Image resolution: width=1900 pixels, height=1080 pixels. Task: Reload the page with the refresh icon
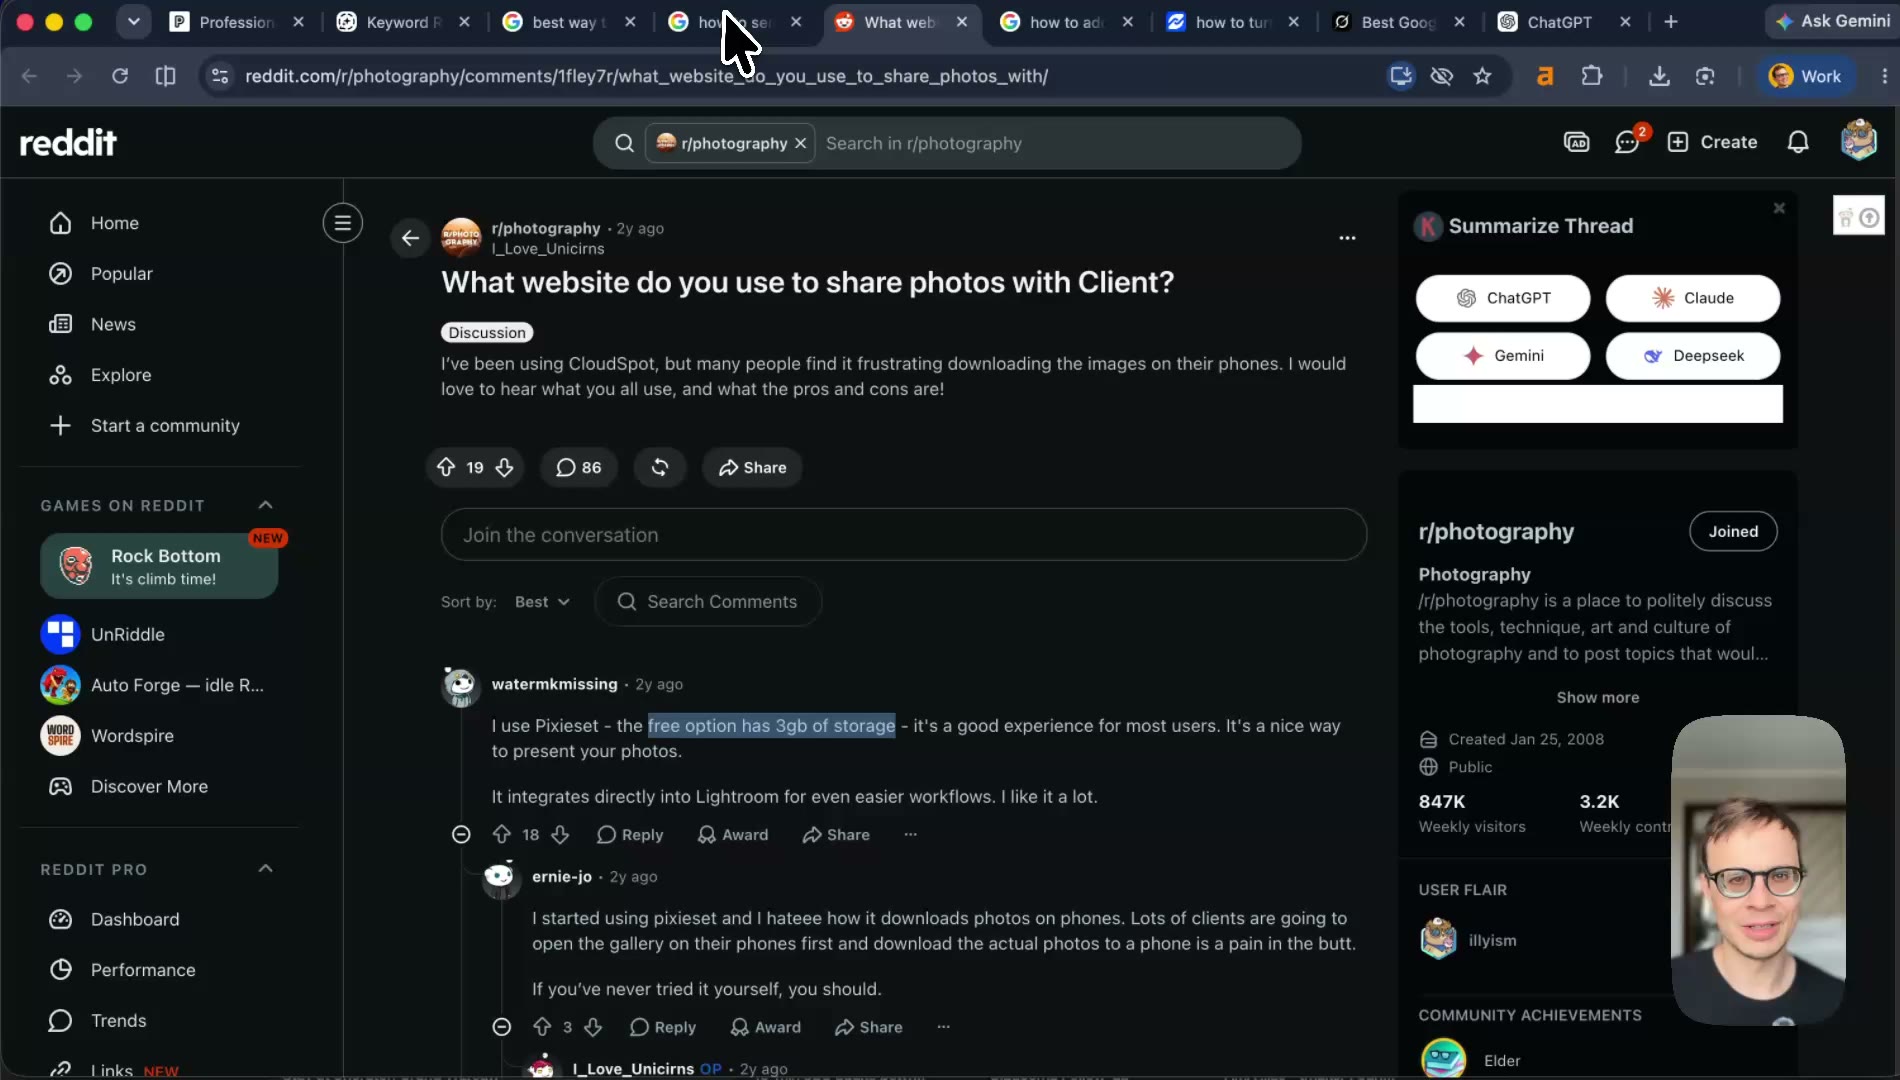pyautogui.click(x=120, y=76)
